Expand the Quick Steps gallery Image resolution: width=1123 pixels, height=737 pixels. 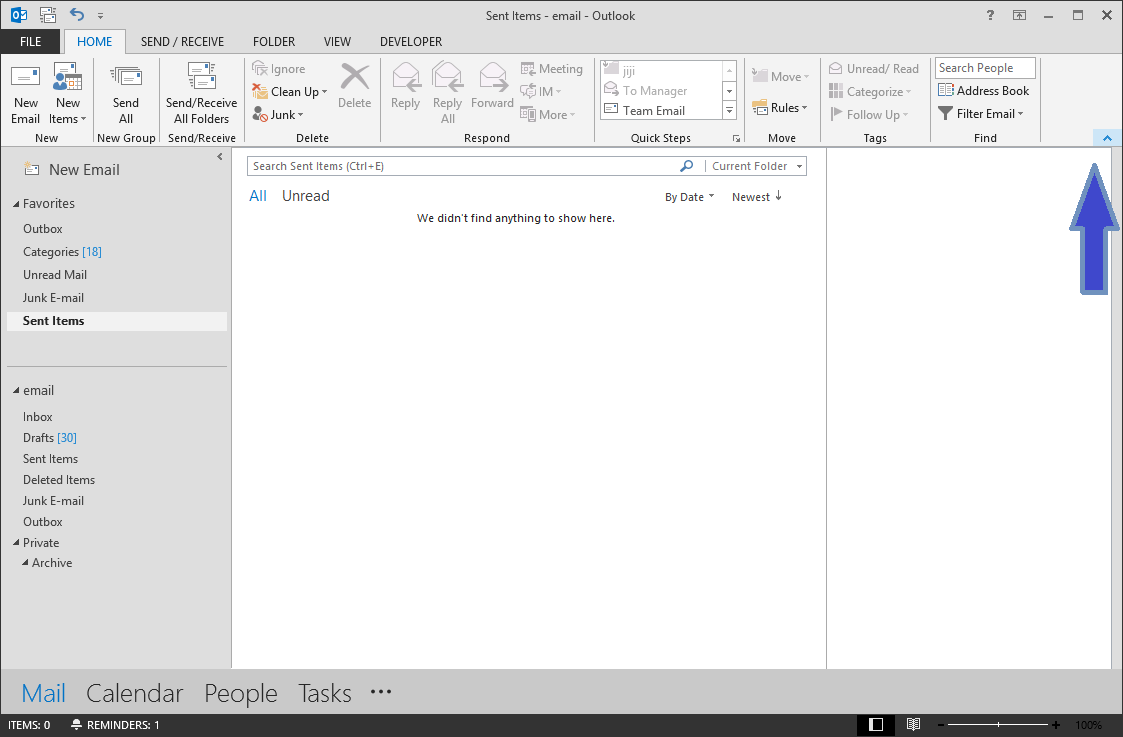coord(729,110)
